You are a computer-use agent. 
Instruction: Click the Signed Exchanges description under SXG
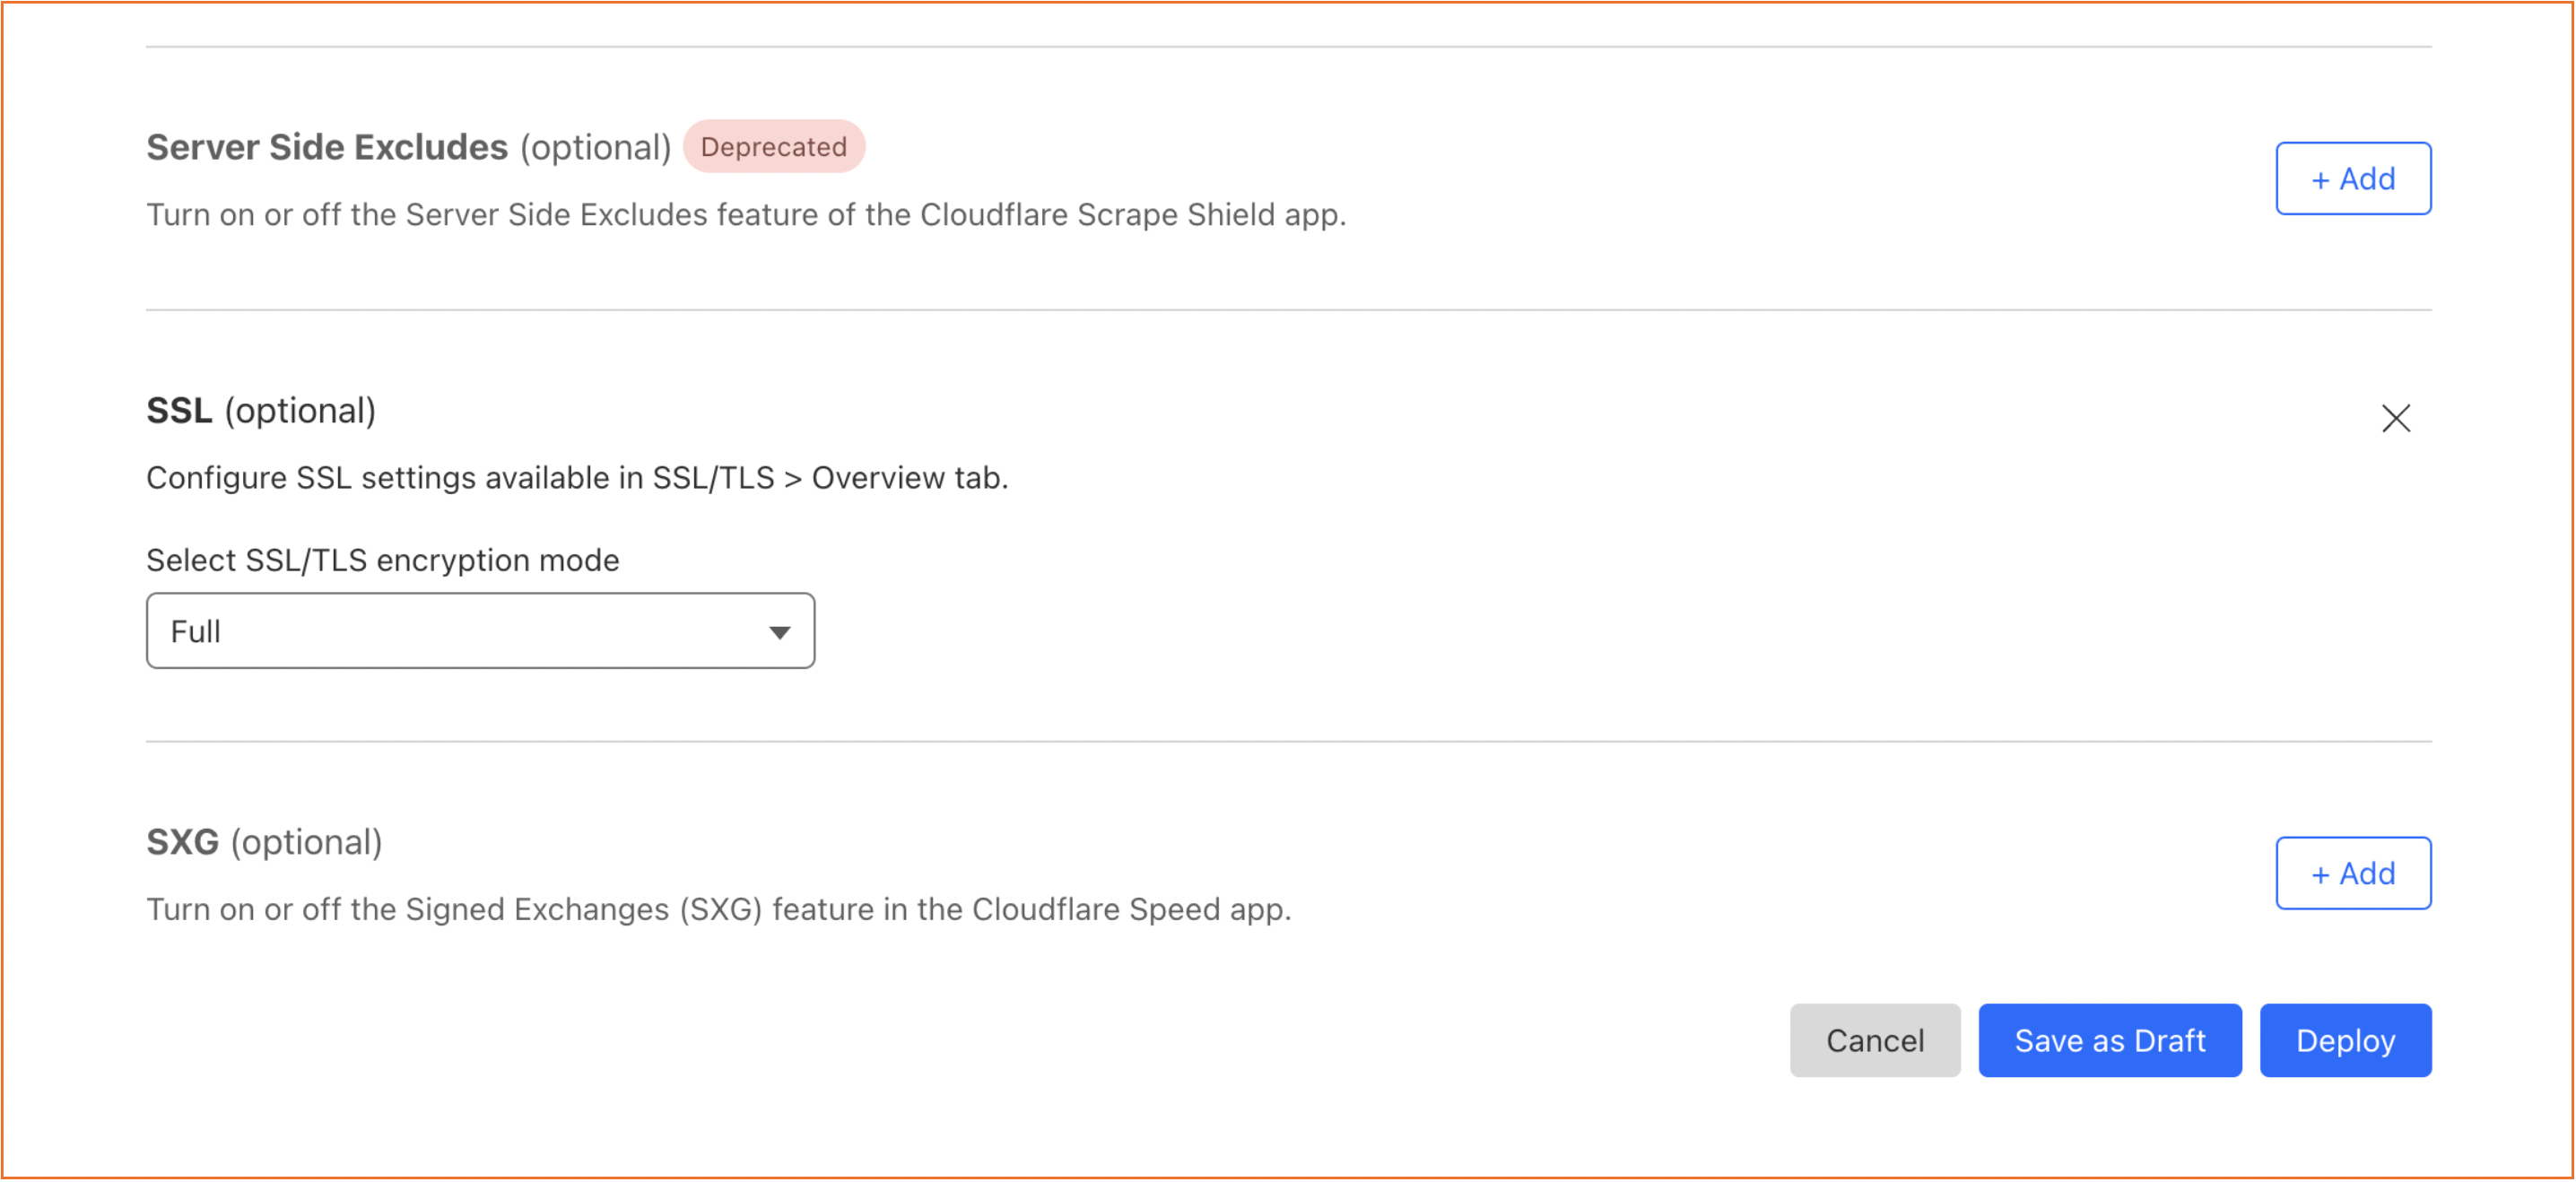pyautogui.click(x=720, y=909)
